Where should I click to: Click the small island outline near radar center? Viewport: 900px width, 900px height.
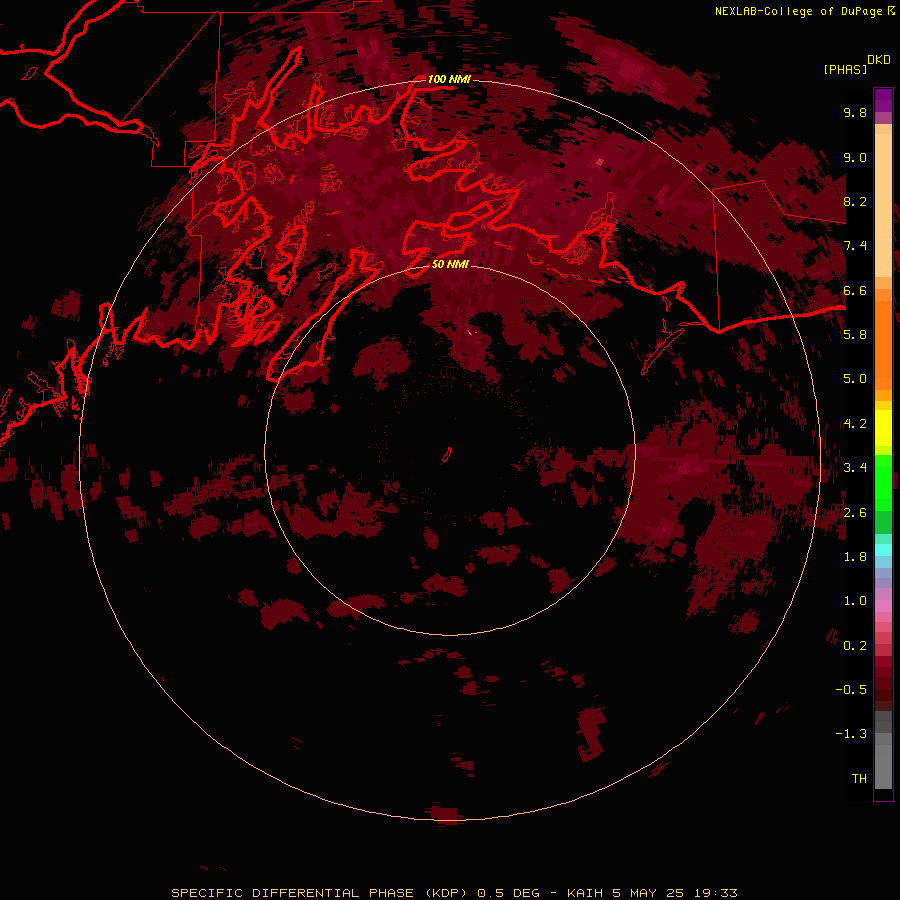447,455
